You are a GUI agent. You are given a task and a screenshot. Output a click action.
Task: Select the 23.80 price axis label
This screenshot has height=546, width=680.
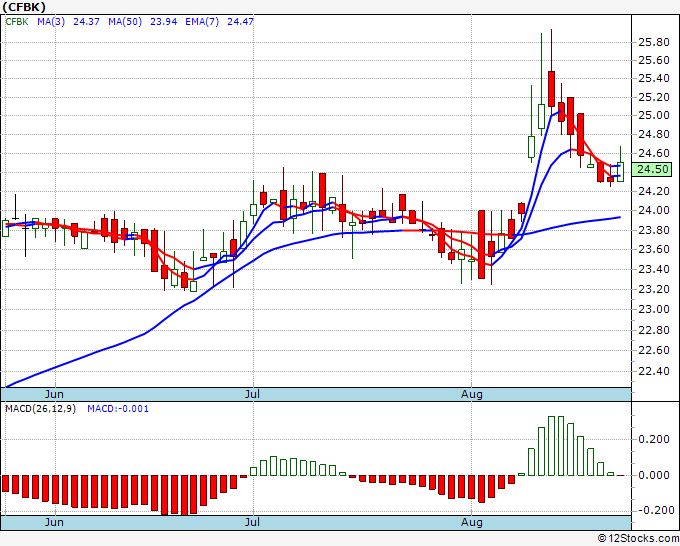[654, 230]
